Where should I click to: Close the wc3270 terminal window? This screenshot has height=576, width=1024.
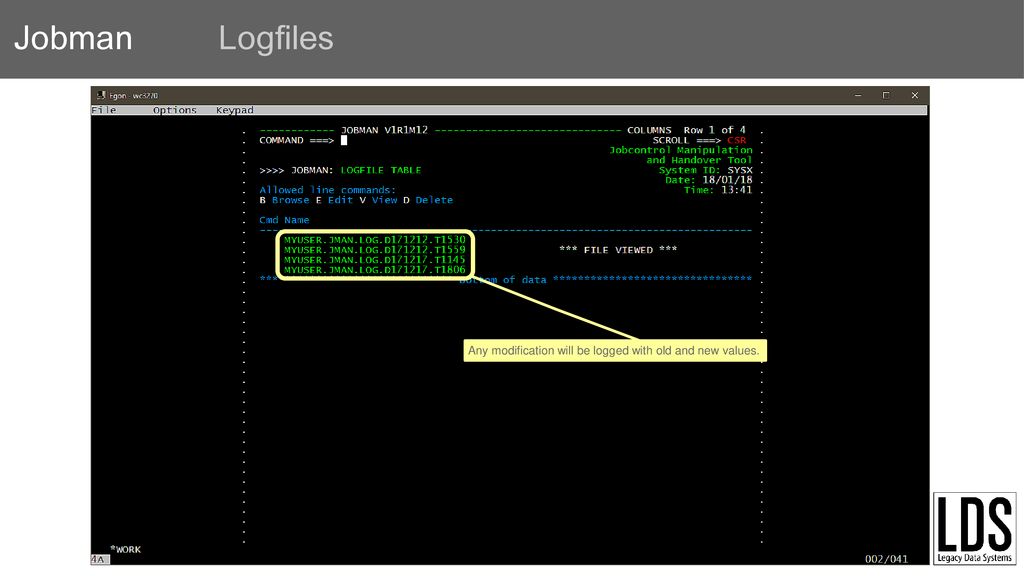914,95
